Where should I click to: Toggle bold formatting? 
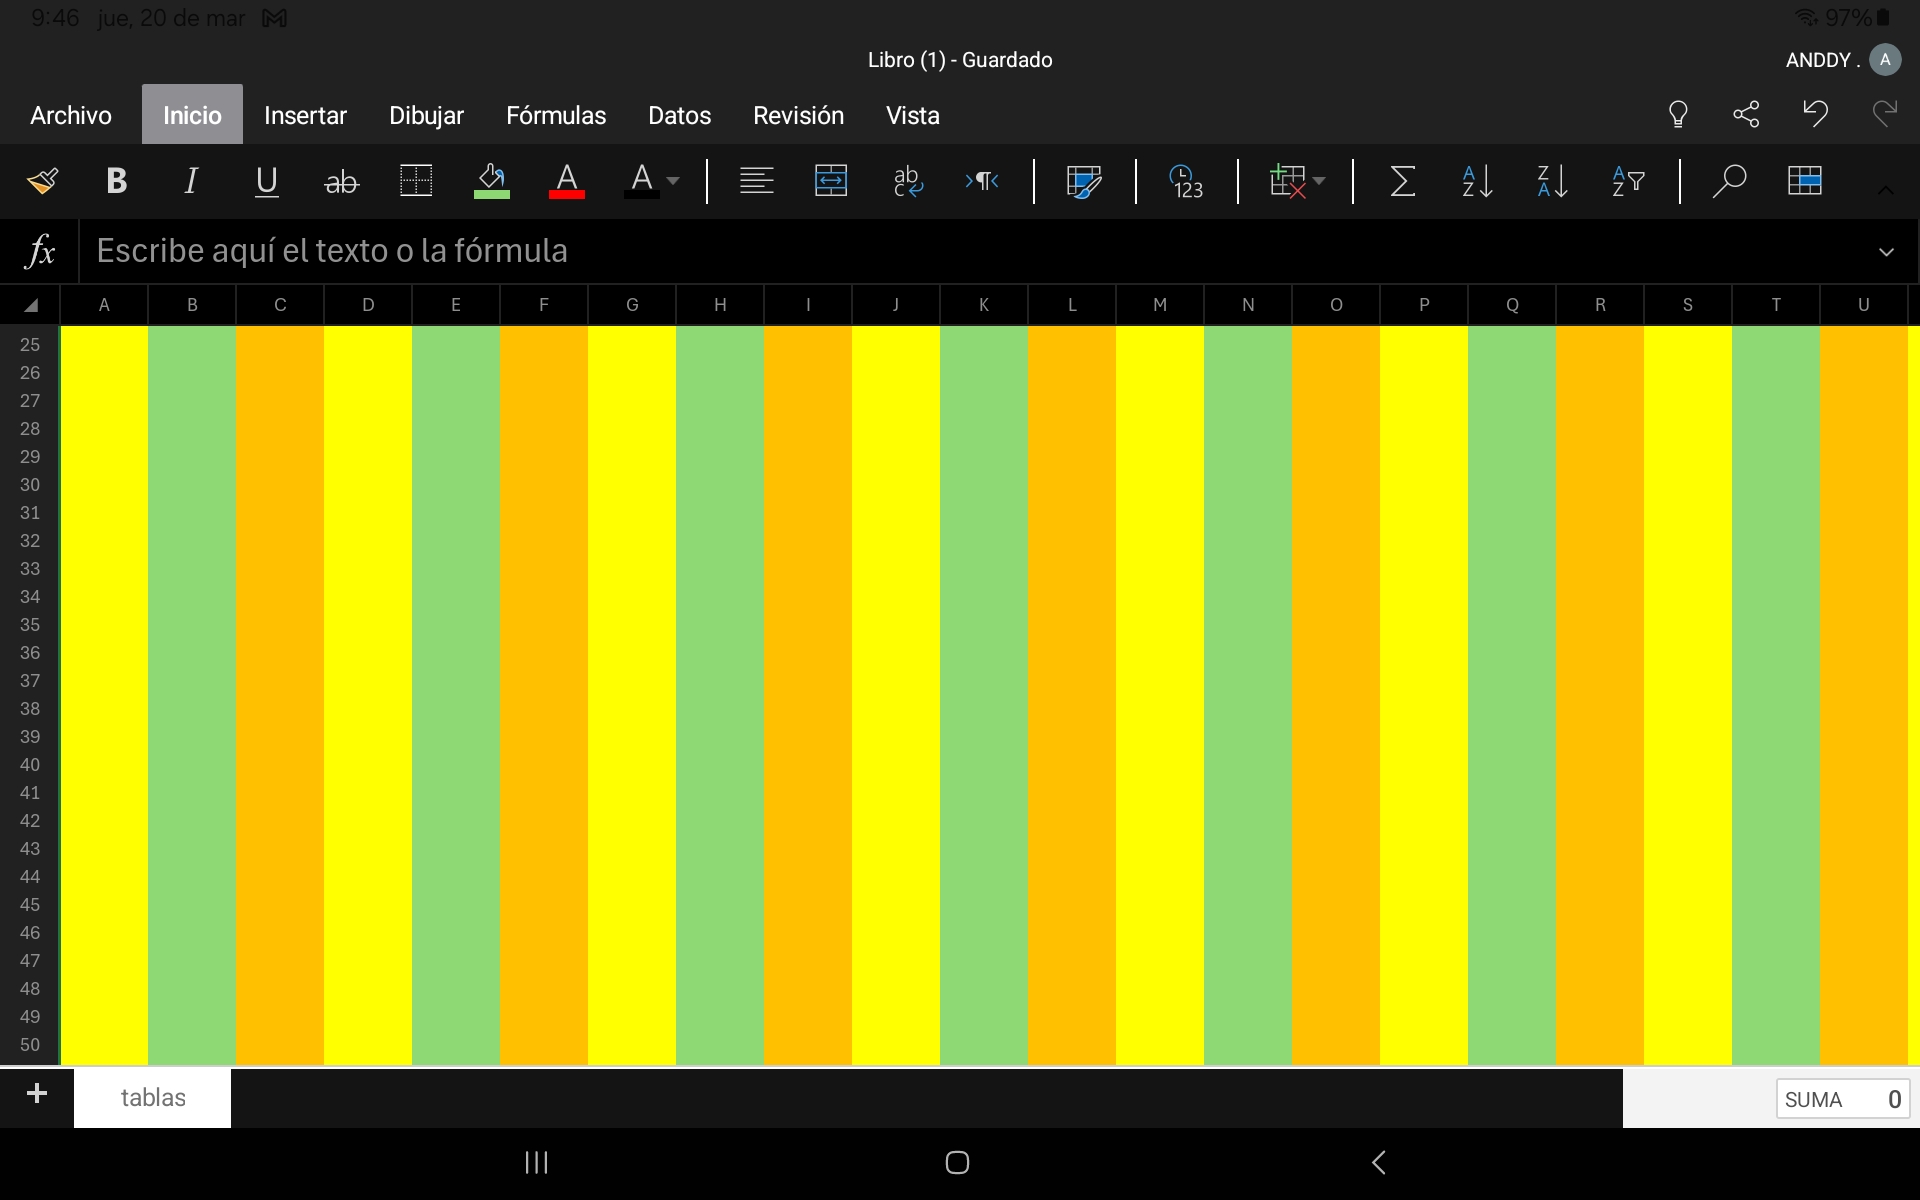pyautogui.click(x=116, y=181)
